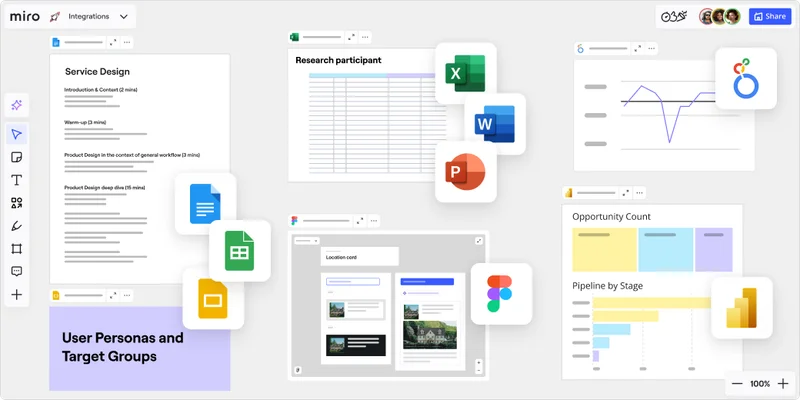The height and width of the screenshot is (400, 800).
Task: Click the 'Opportunity Count' heading
Action: point(611,216)
